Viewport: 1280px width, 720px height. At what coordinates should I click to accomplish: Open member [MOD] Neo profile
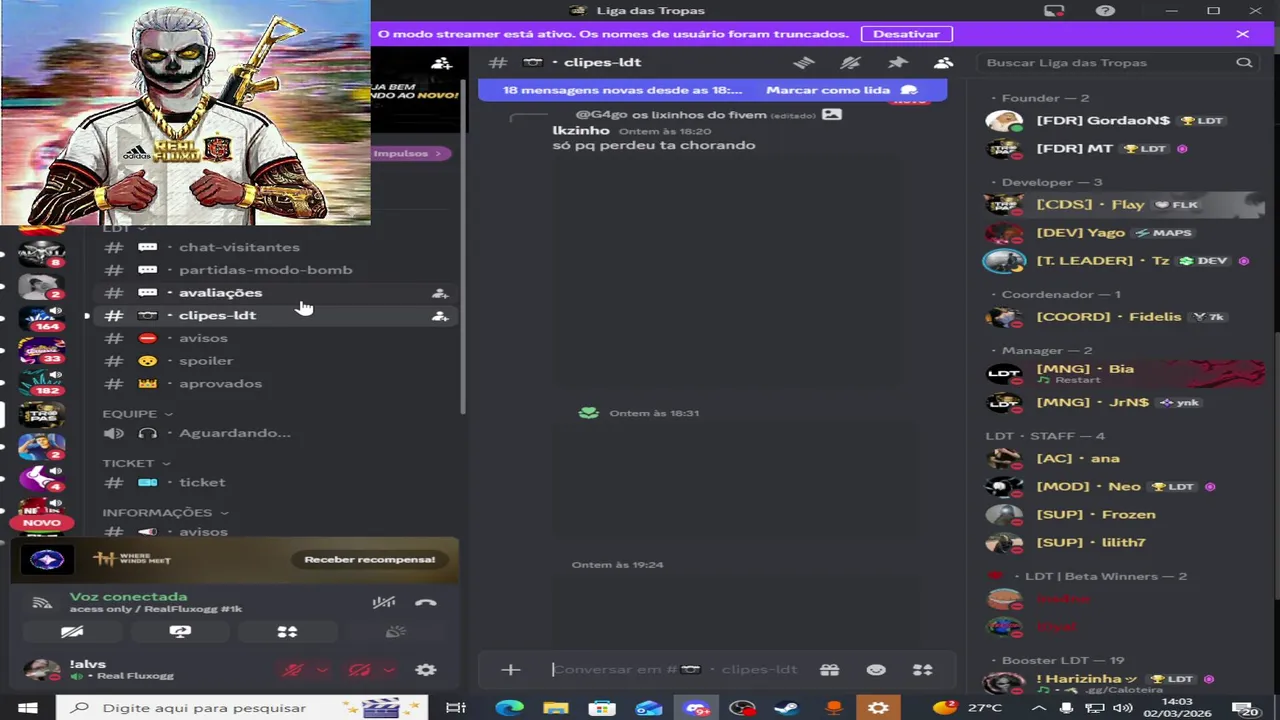pyautogui.click(x=1125, y=487)
